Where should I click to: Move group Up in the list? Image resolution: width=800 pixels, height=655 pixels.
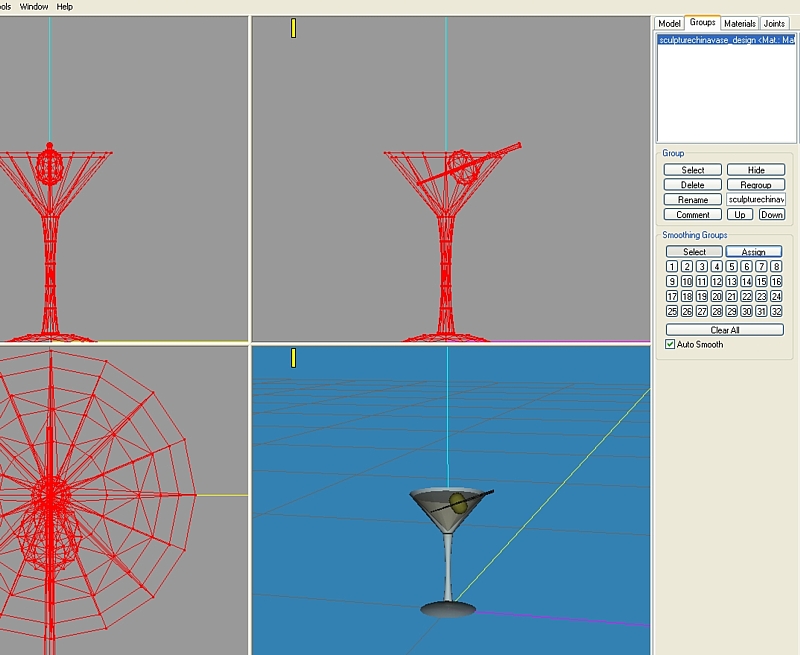point(740,215)
